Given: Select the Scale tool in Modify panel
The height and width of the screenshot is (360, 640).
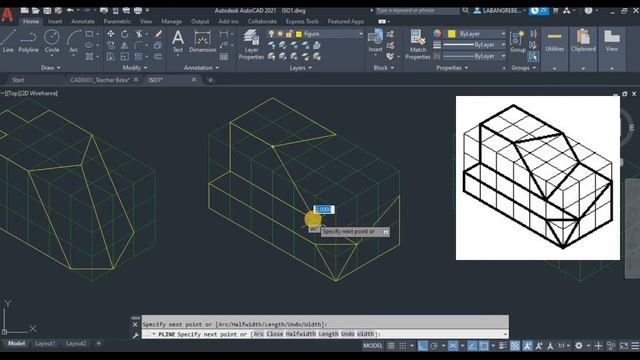Looking at the screenshot, I should (124, 57).
